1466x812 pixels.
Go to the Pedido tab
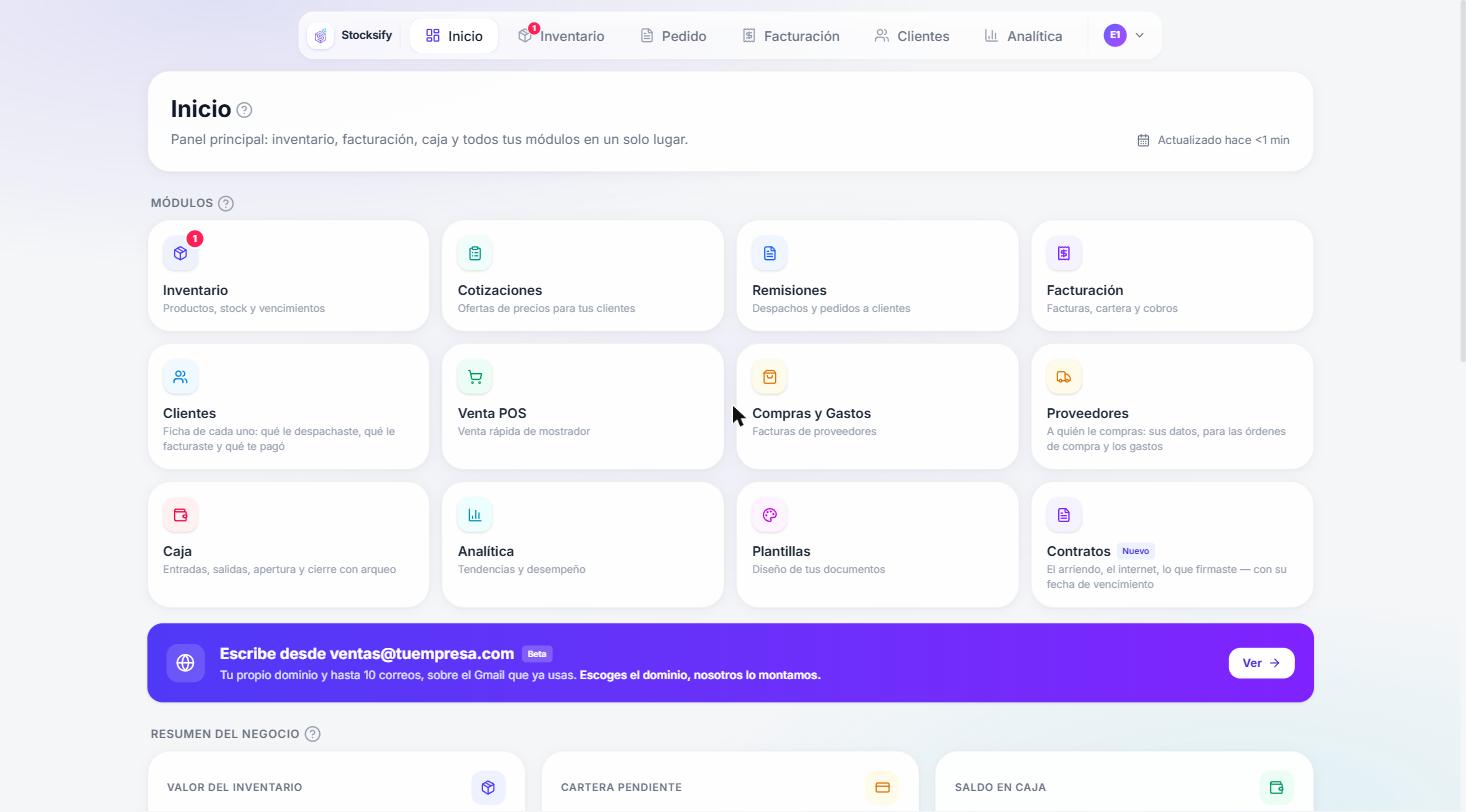pos(673,36)
